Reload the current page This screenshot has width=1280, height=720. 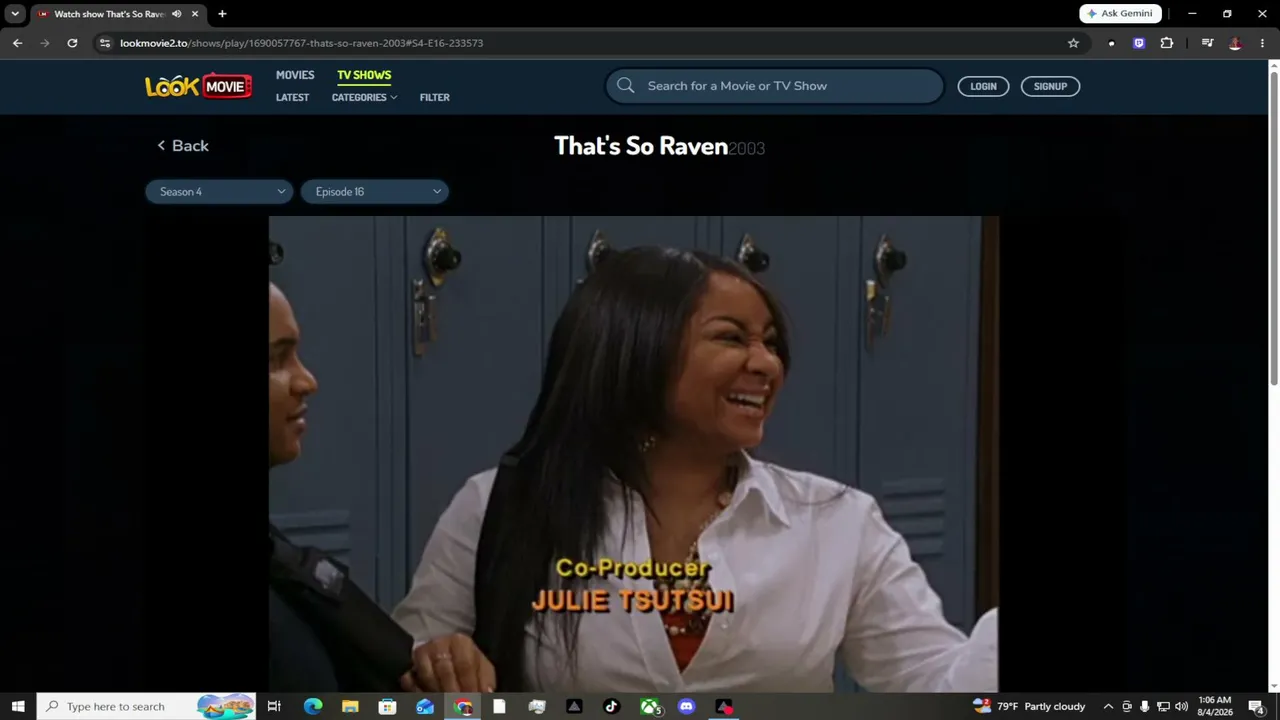click(x=72, y=43)
